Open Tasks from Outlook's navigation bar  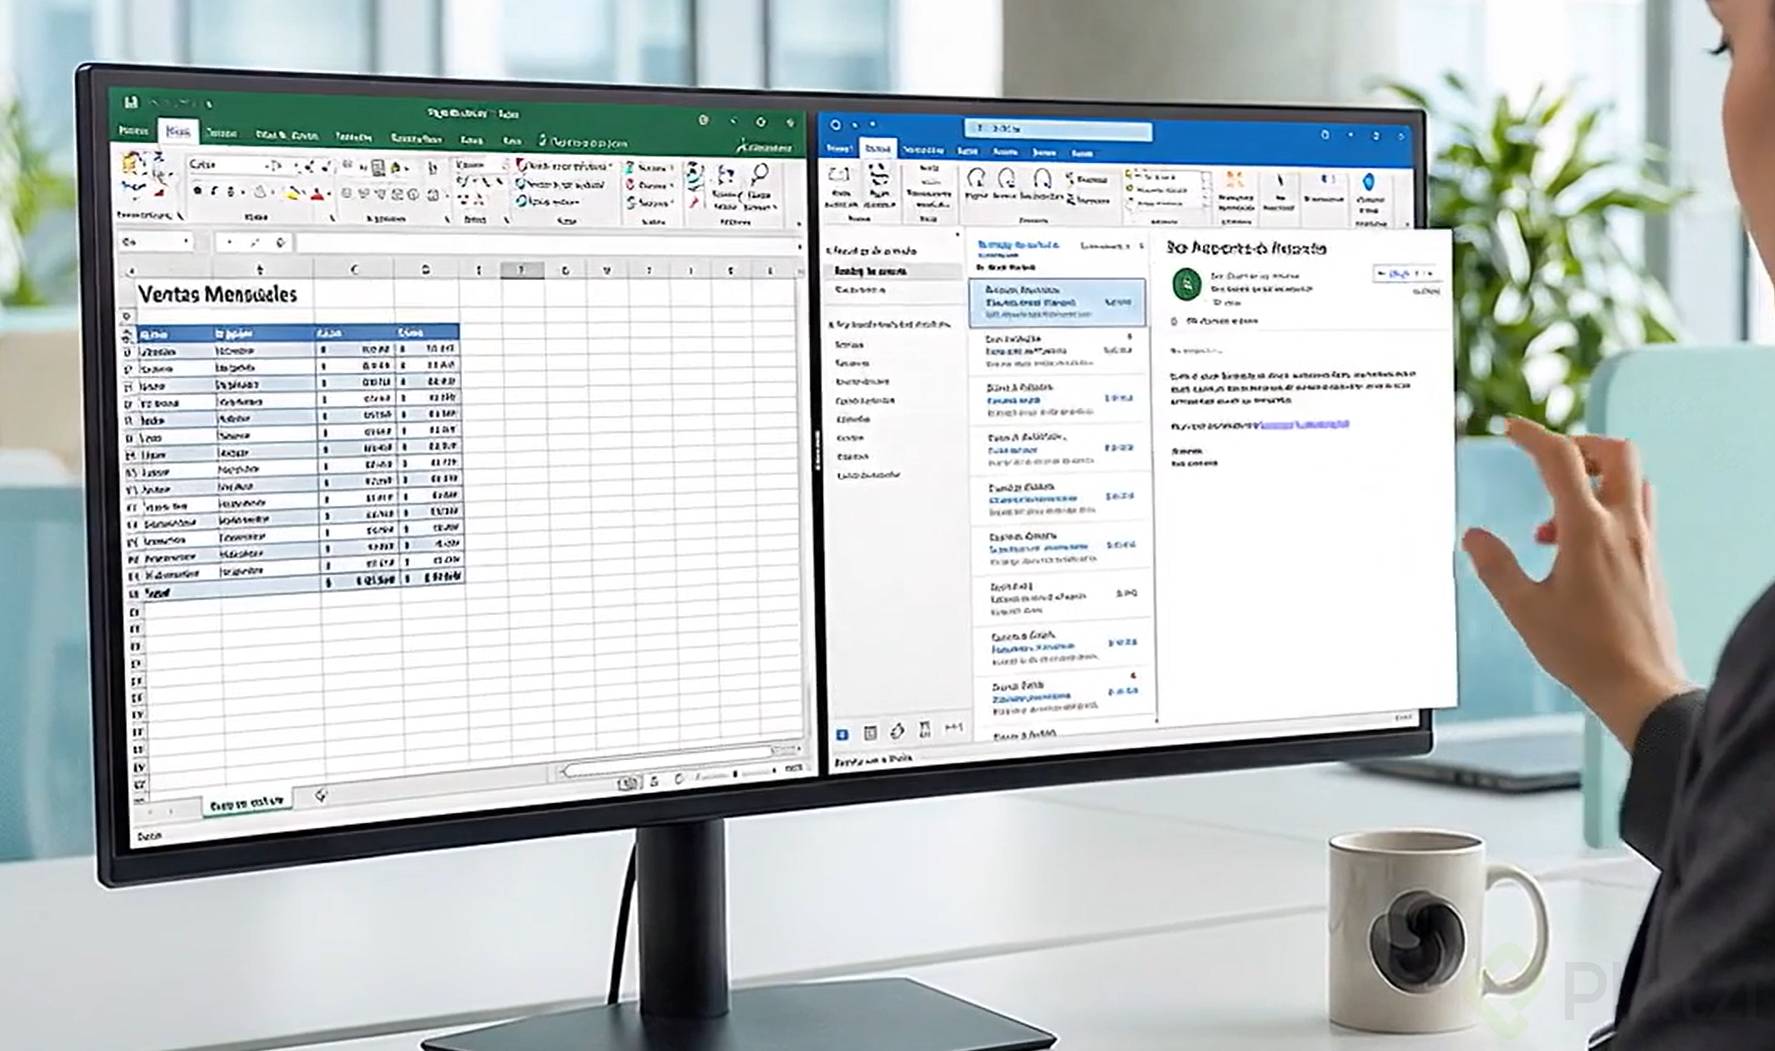coord(925,730)
